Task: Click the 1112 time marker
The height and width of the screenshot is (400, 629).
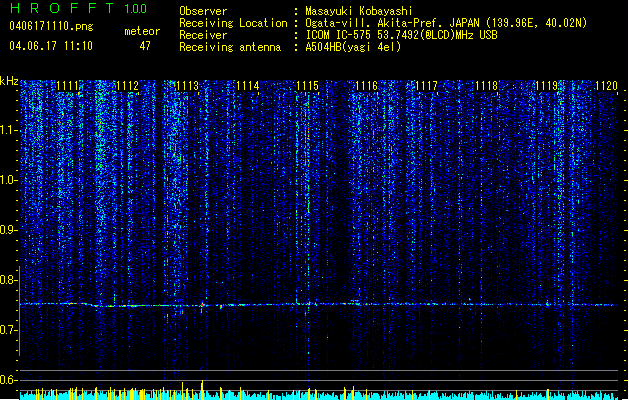Action: click(x=127, y=86)
